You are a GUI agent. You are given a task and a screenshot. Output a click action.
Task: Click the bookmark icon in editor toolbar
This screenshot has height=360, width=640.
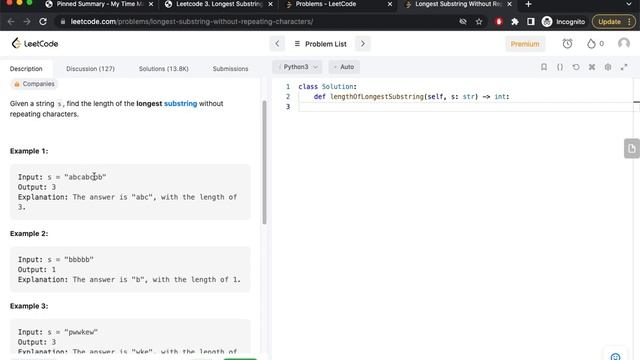[544, 67]
